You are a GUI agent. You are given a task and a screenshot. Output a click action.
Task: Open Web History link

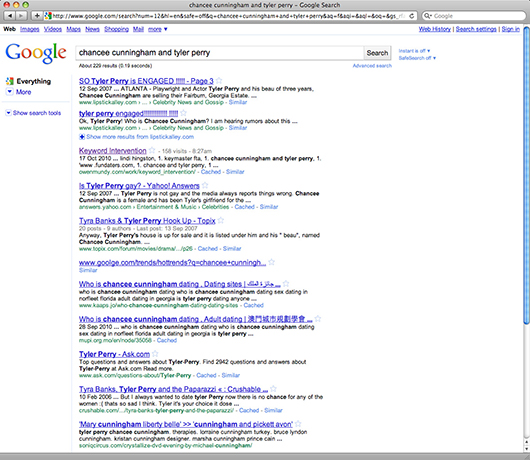435,29
